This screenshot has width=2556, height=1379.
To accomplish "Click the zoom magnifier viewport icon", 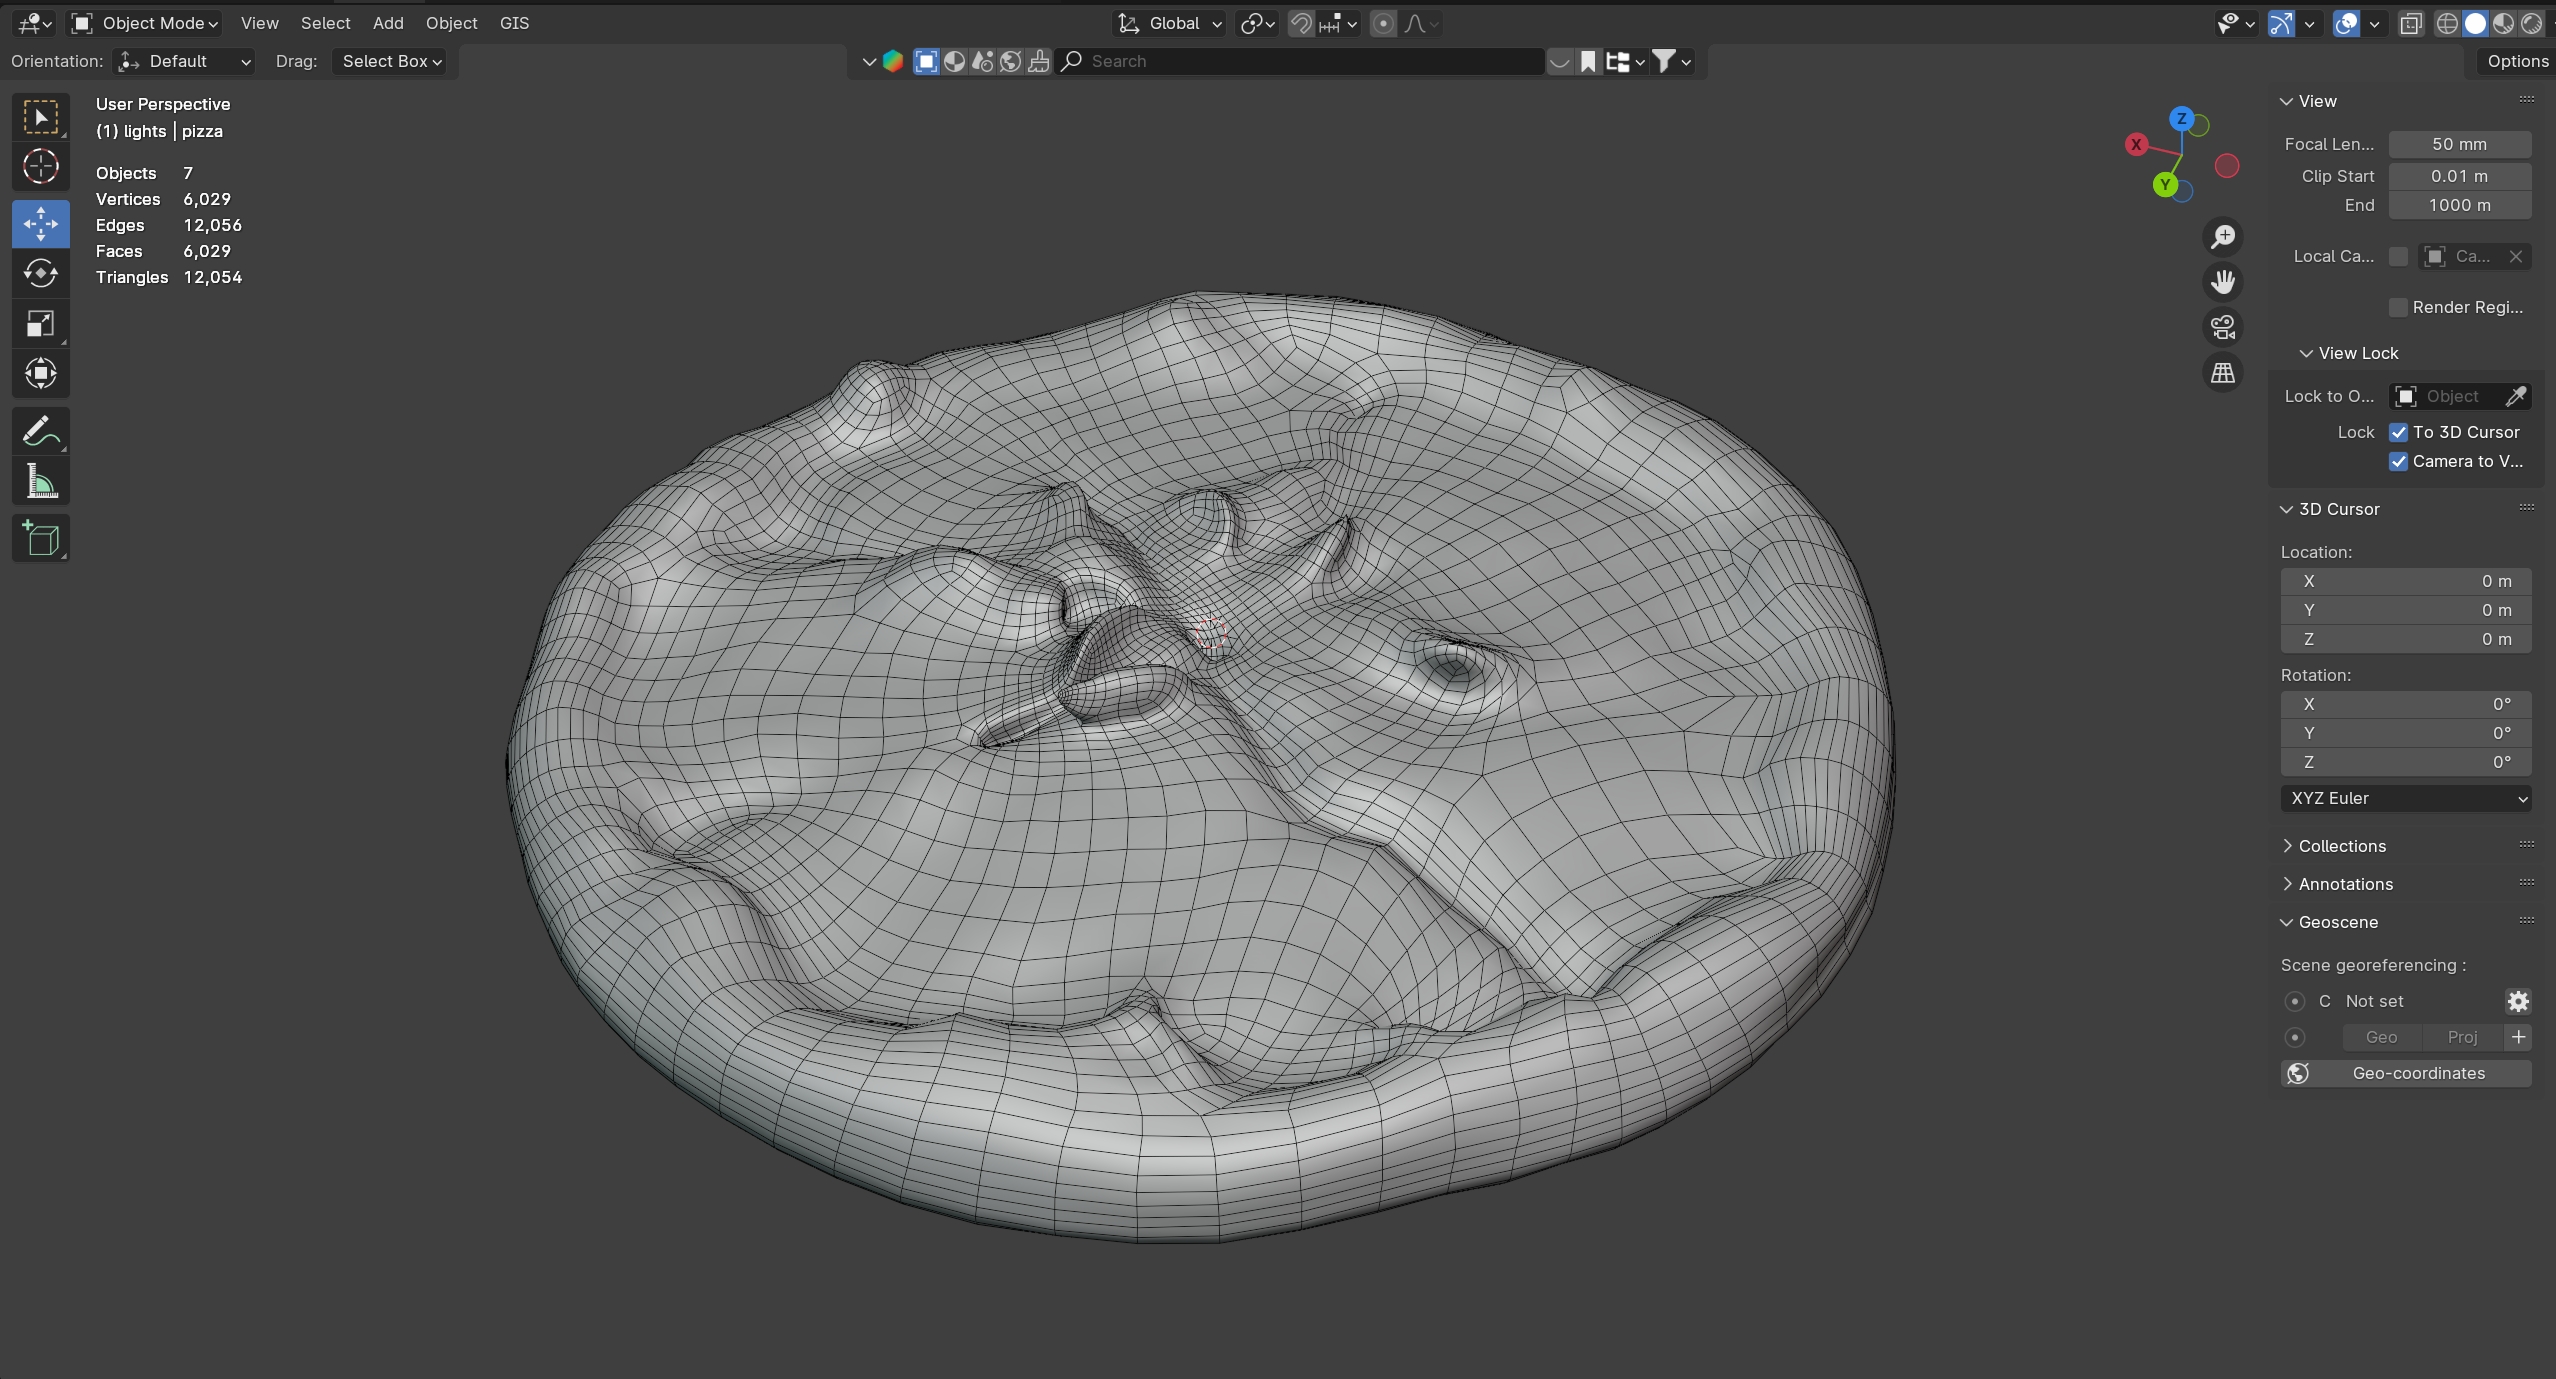I will click(2222, 237).
